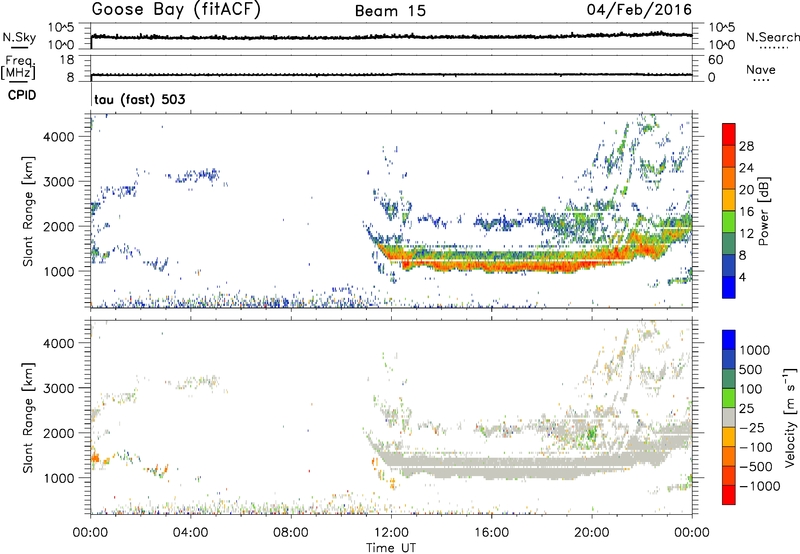Click the "10^5" label left of noise panel
This screenshot has height=554, width=800.
click(61, 27)
